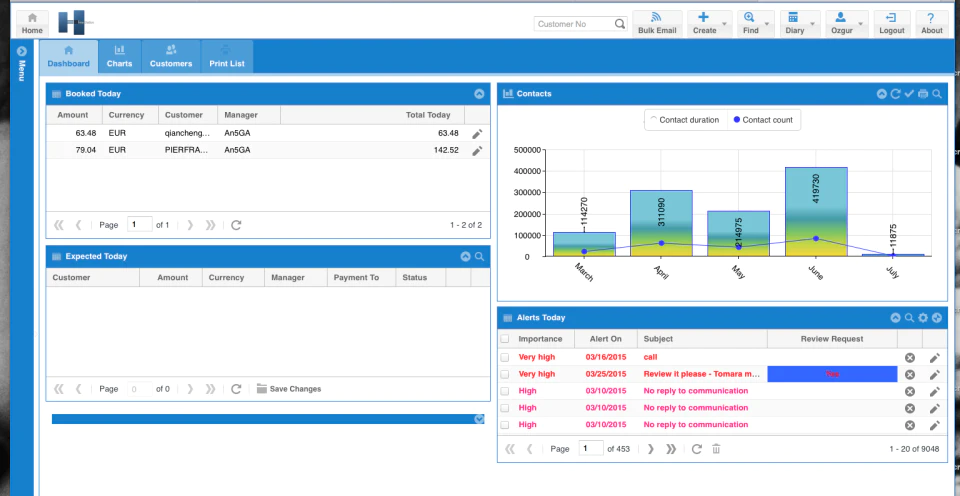960x496 pixels.
Task: Switch to the Charts tab
Action: click(x=119, y=56)
